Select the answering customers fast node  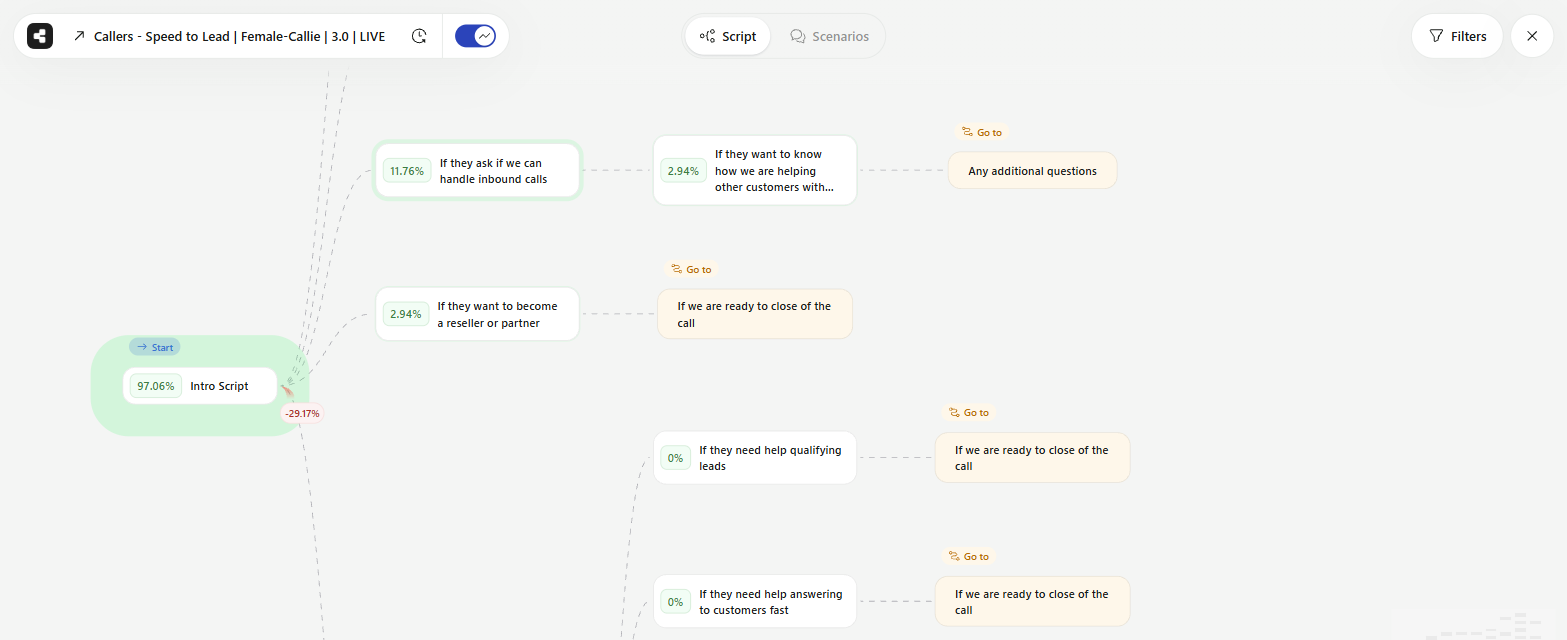[755, 602]
